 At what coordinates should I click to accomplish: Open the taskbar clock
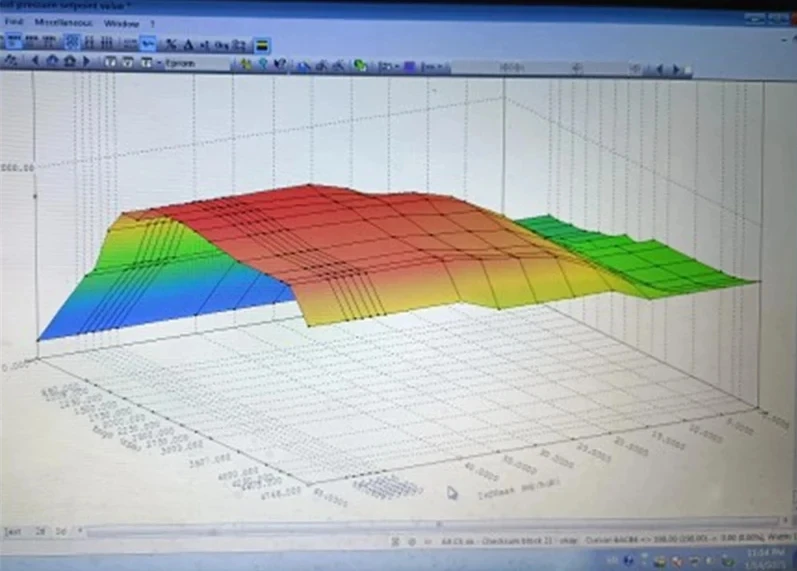click(765, 558)
